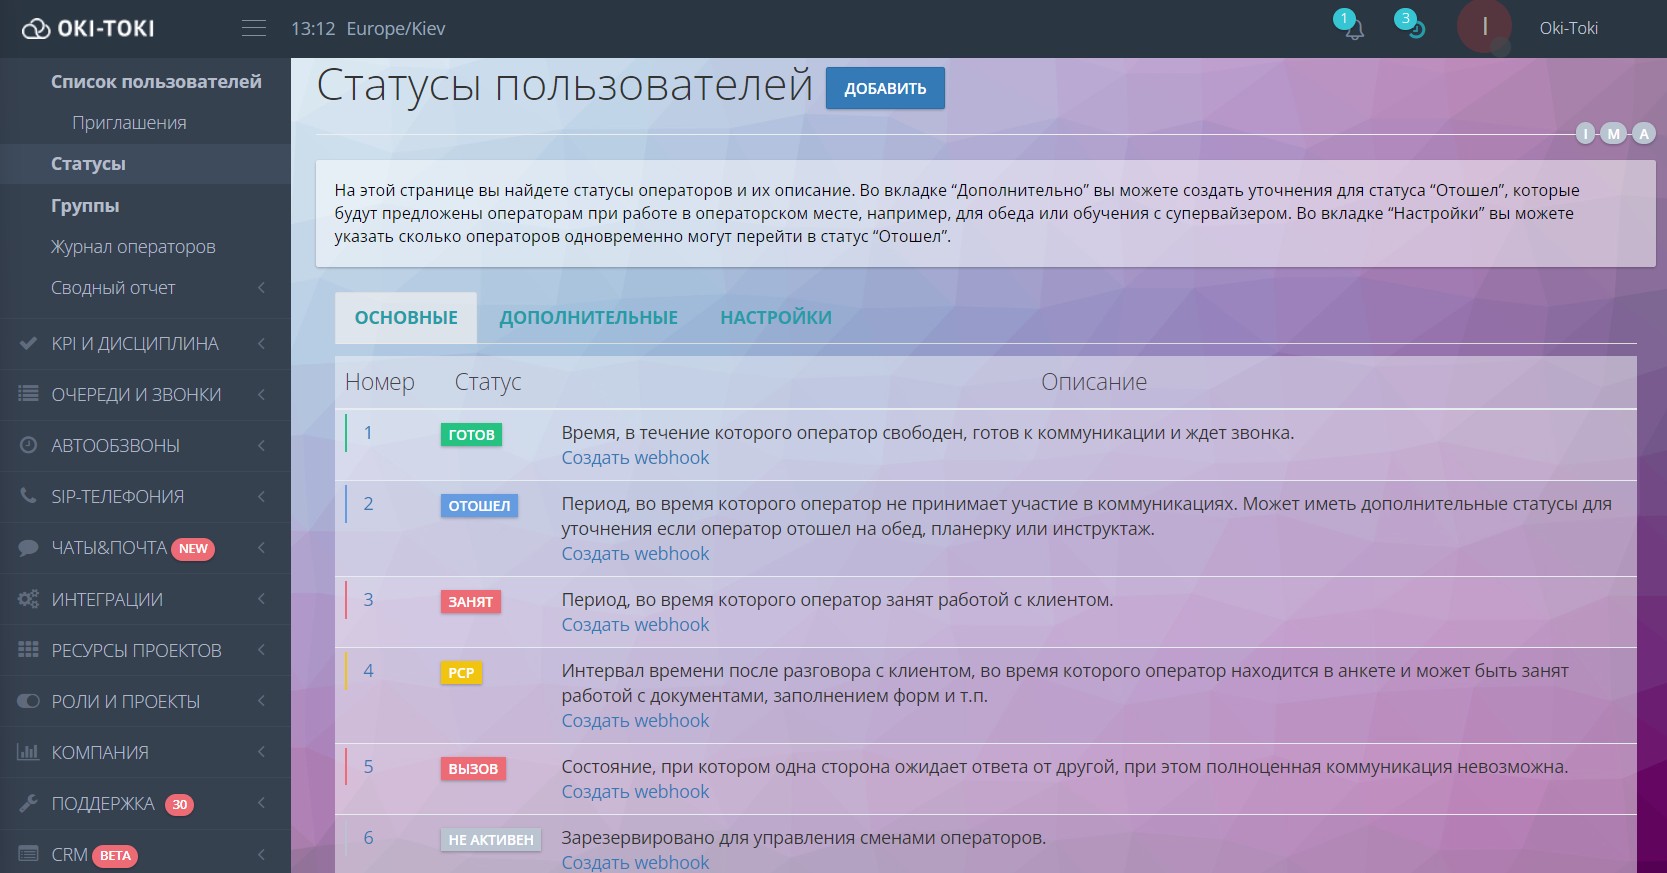Image resolution: width=1667 pixels, height=873 pixels.
Task: Click the Номер column header
Action: click(x=380, y=382)
